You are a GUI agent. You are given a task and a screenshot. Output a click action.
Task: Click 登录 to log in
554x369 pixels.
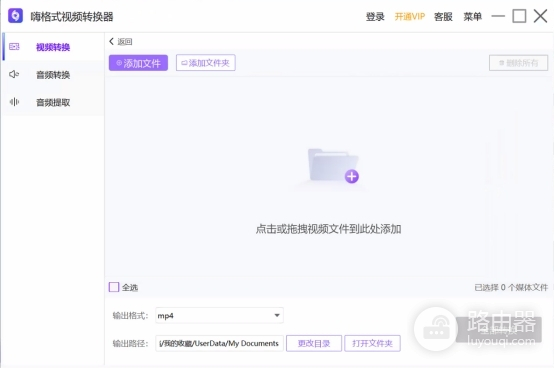[375, 17]
